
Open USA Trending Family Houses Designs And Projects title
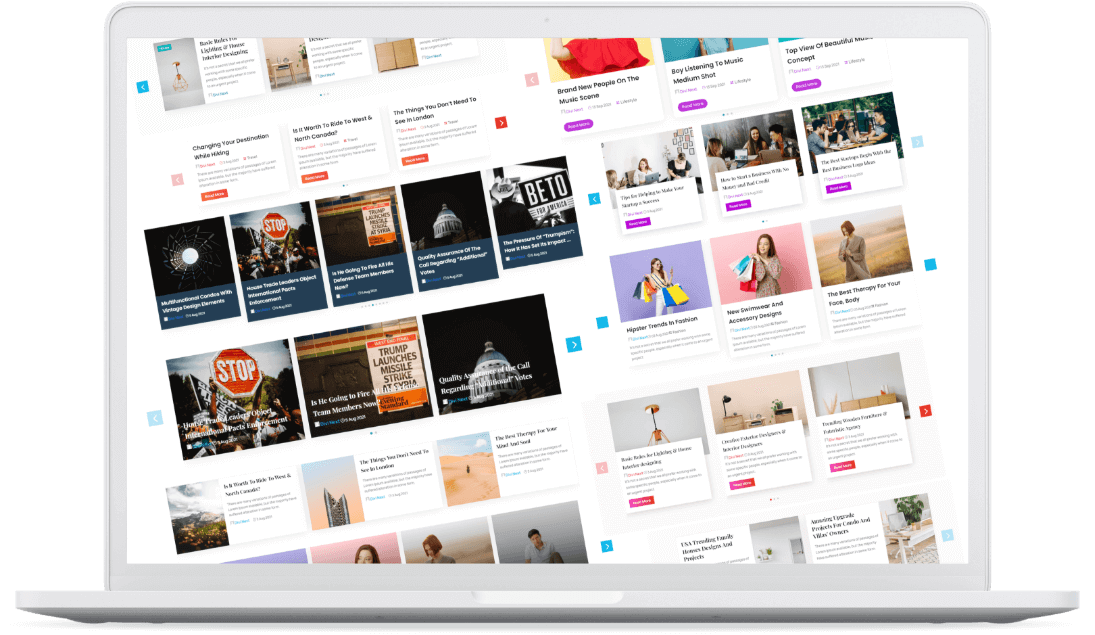coord(707,548)
